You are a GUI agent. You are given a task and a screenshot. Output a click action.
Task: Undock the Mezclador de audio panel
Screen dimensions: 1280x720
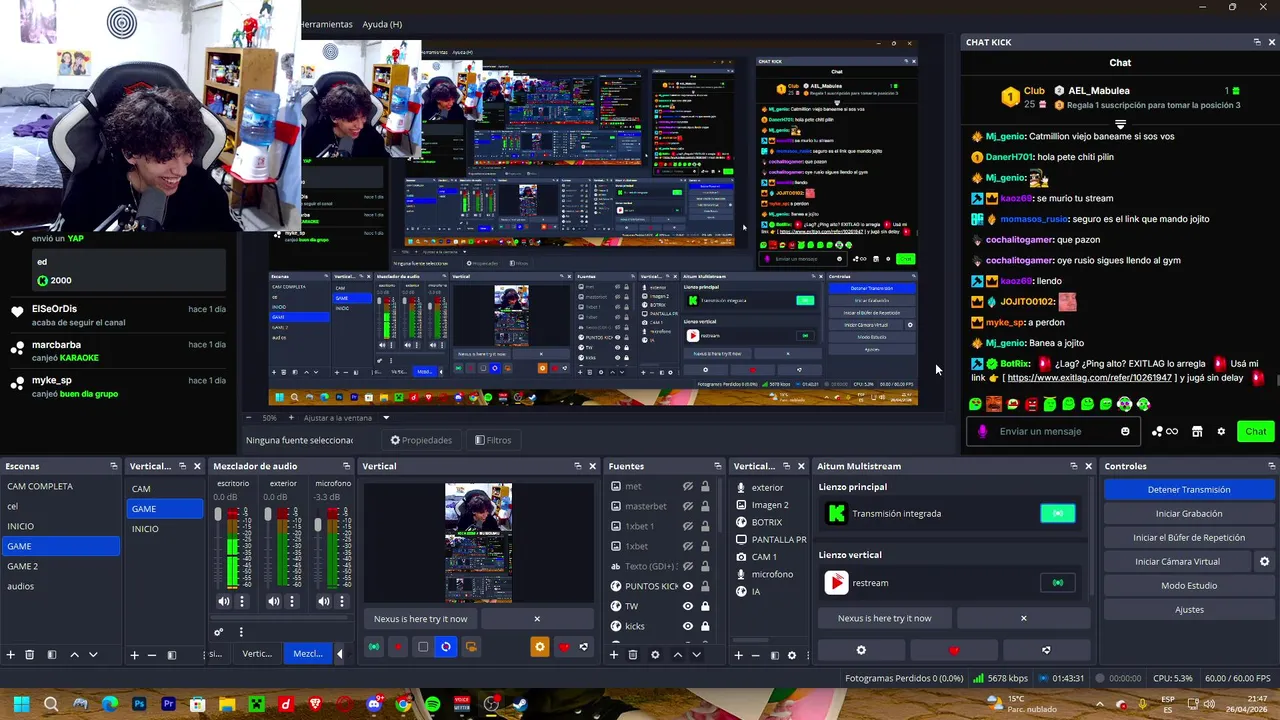coord(346,466)
